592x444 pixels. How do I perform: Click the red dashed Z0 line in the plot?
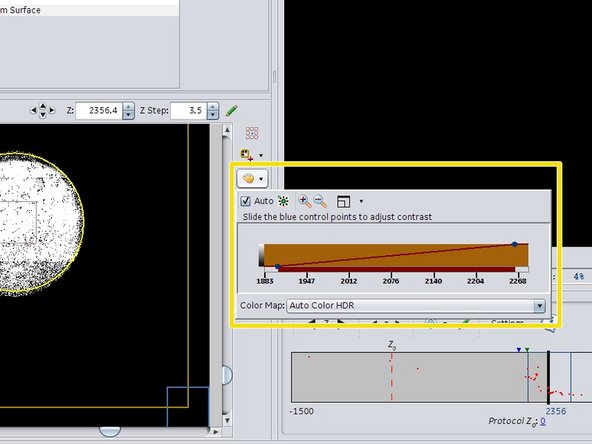click(x=392, y=376)
